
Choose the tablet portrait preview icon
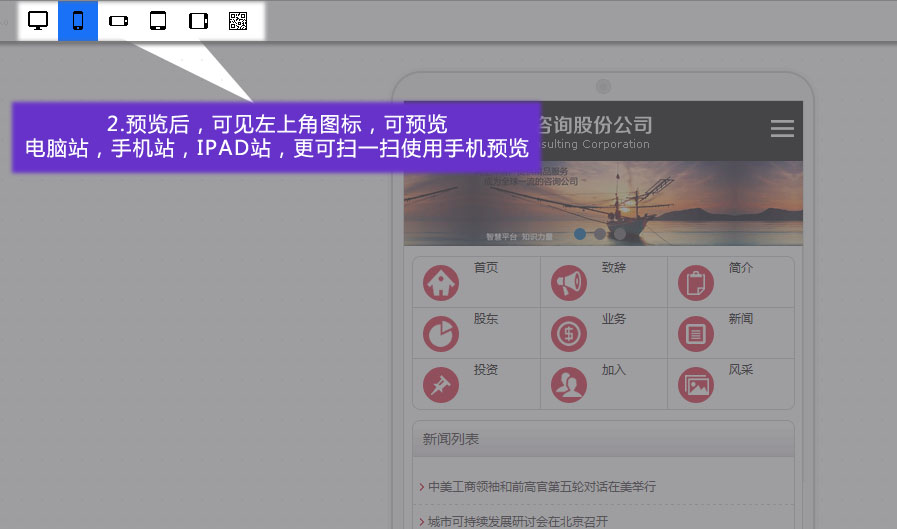(158, 21)
